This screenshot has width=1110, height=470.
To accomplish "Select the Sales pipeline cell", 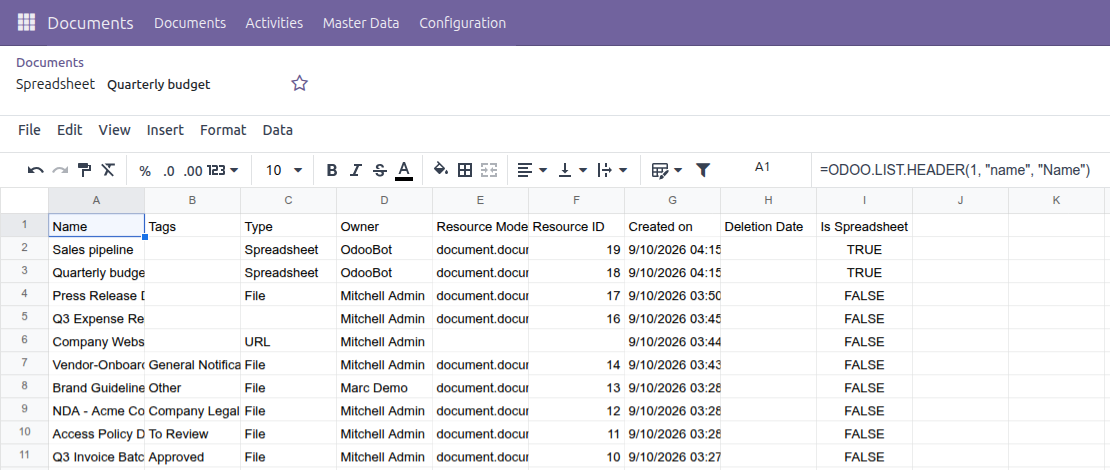I will [96, 250].
